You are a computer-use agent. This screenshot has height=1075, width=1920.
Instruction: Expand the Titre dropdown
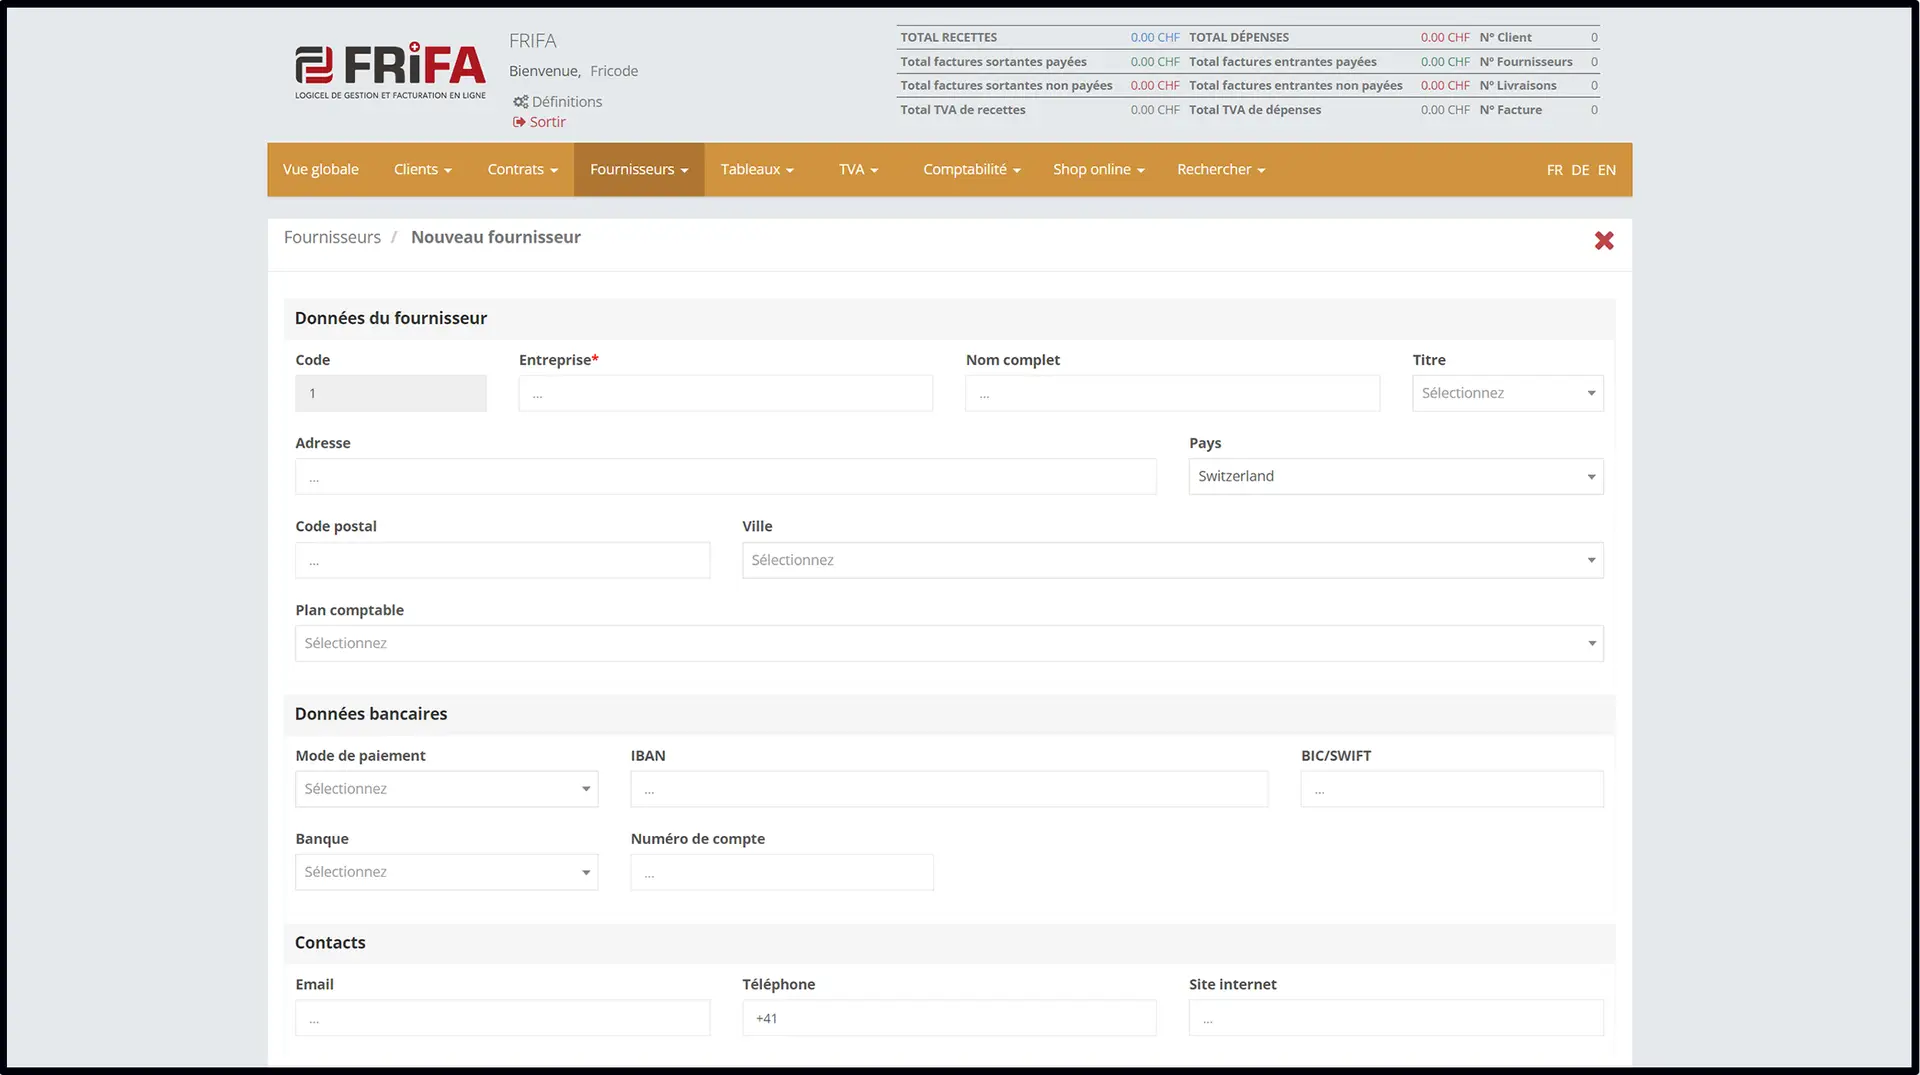click(x=1508, y=393)
